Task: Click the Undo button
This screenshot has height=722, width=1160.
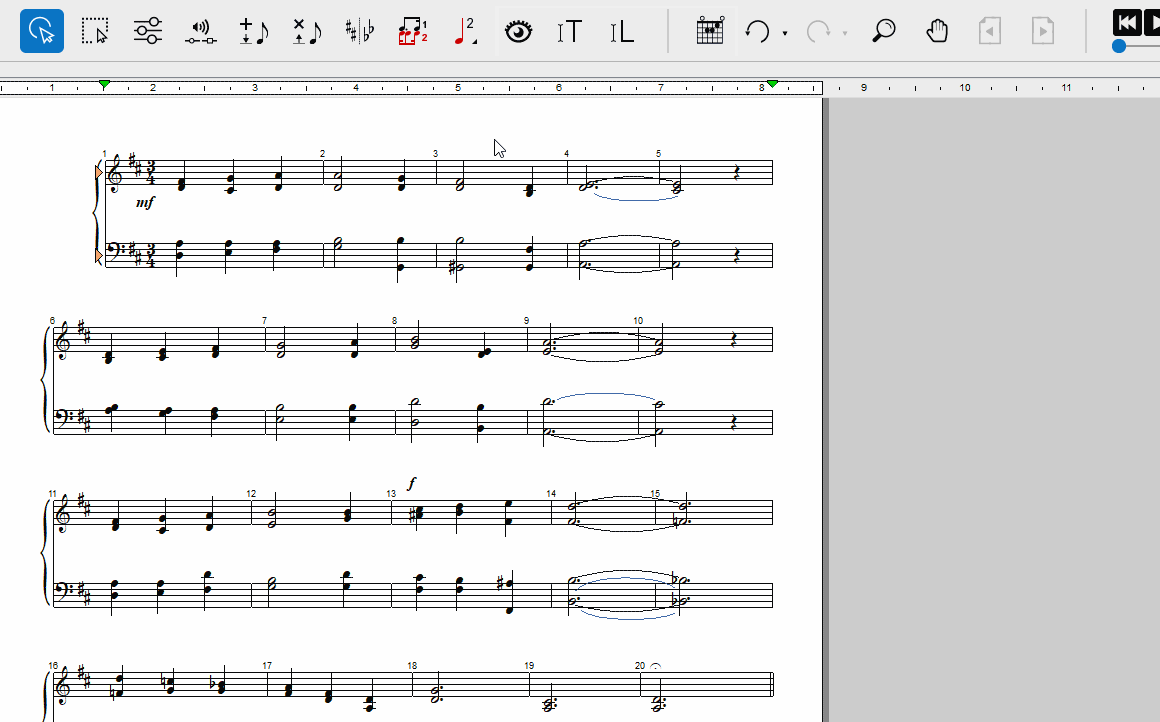Action: click(x=757, y=32)
